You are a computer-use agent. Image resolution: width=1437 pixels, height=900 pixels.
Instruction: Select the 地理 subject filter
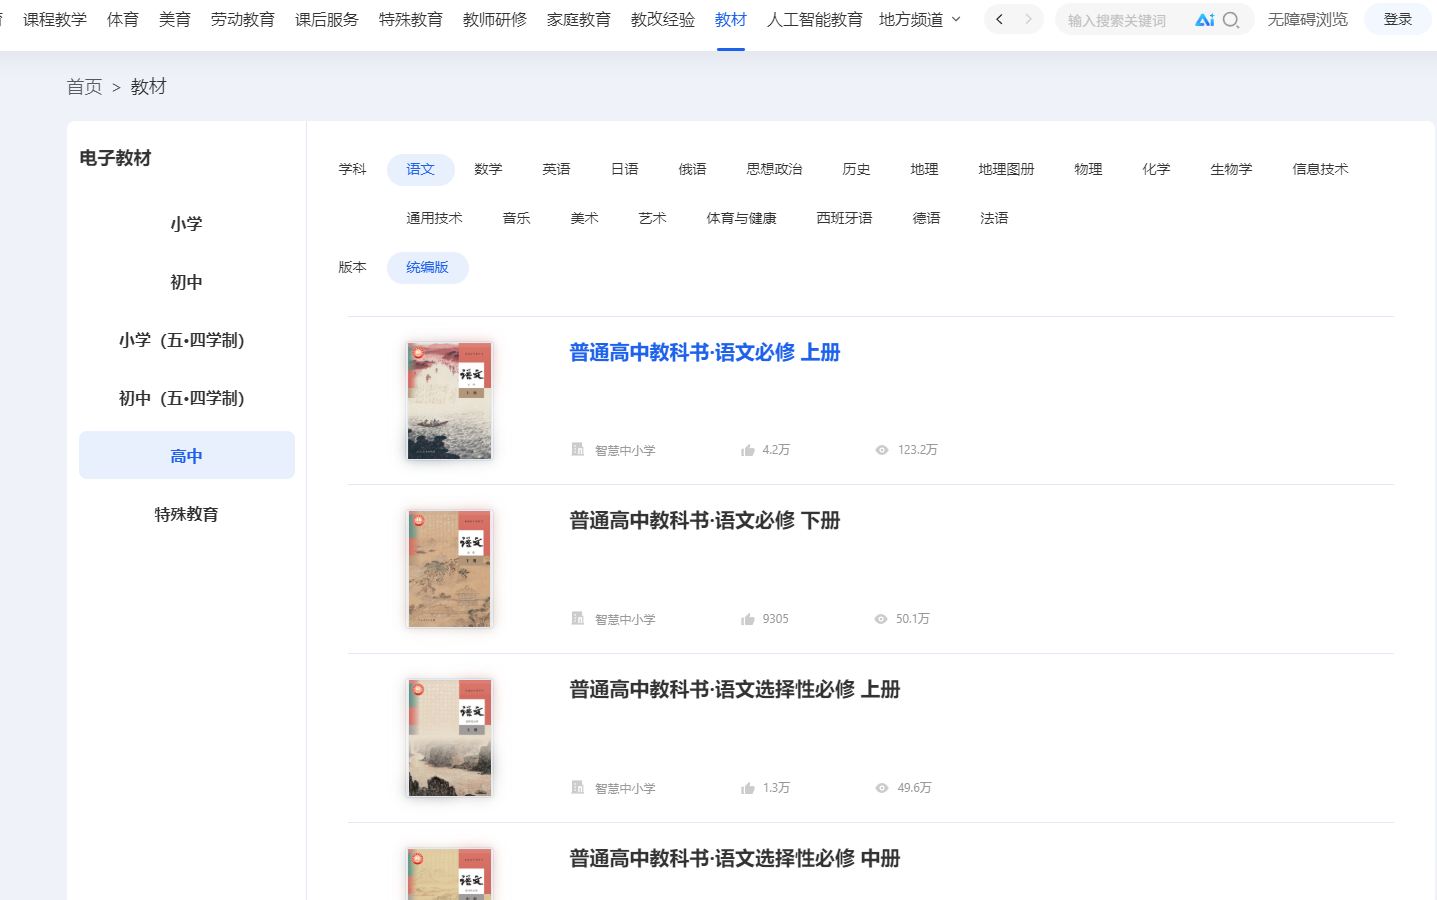tap(925, 170)
